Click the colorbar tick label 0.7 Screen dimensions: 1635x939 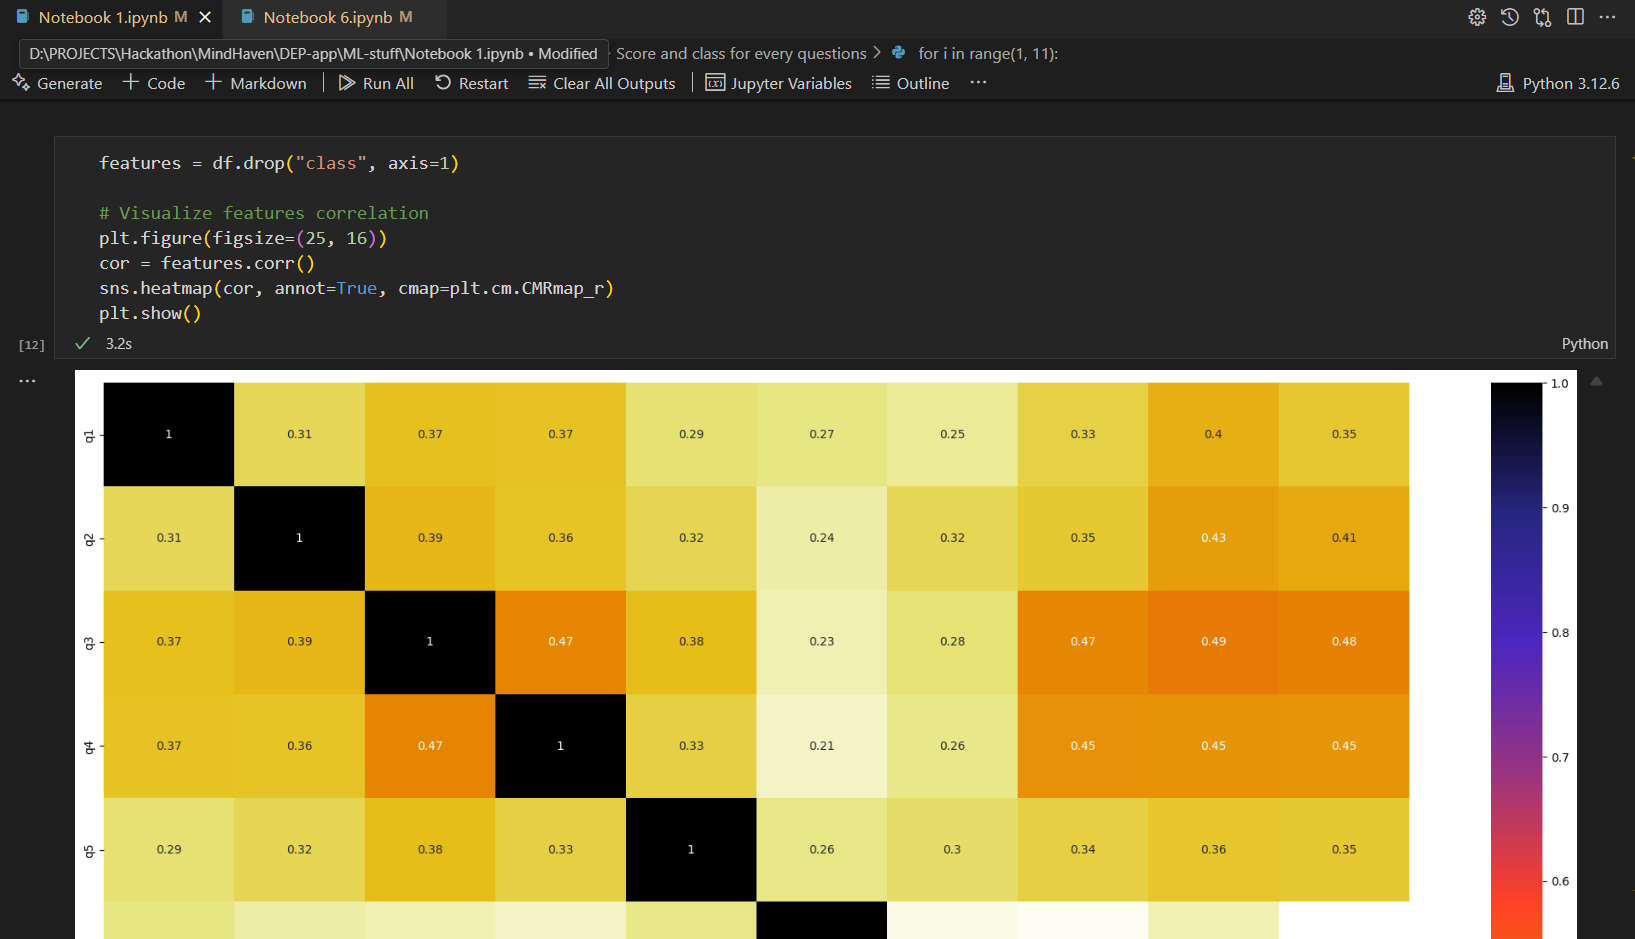[x=1560, y=757]
